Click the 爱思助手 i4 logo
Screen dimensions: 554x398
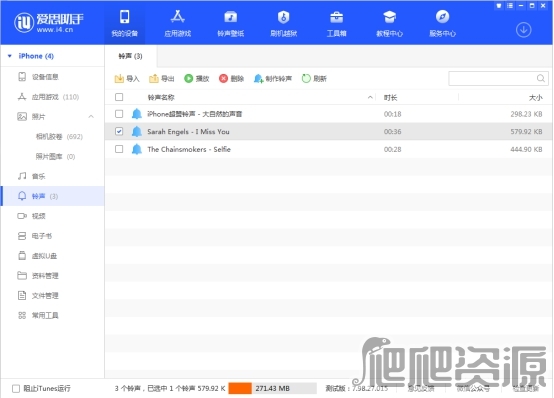(48, 23)
